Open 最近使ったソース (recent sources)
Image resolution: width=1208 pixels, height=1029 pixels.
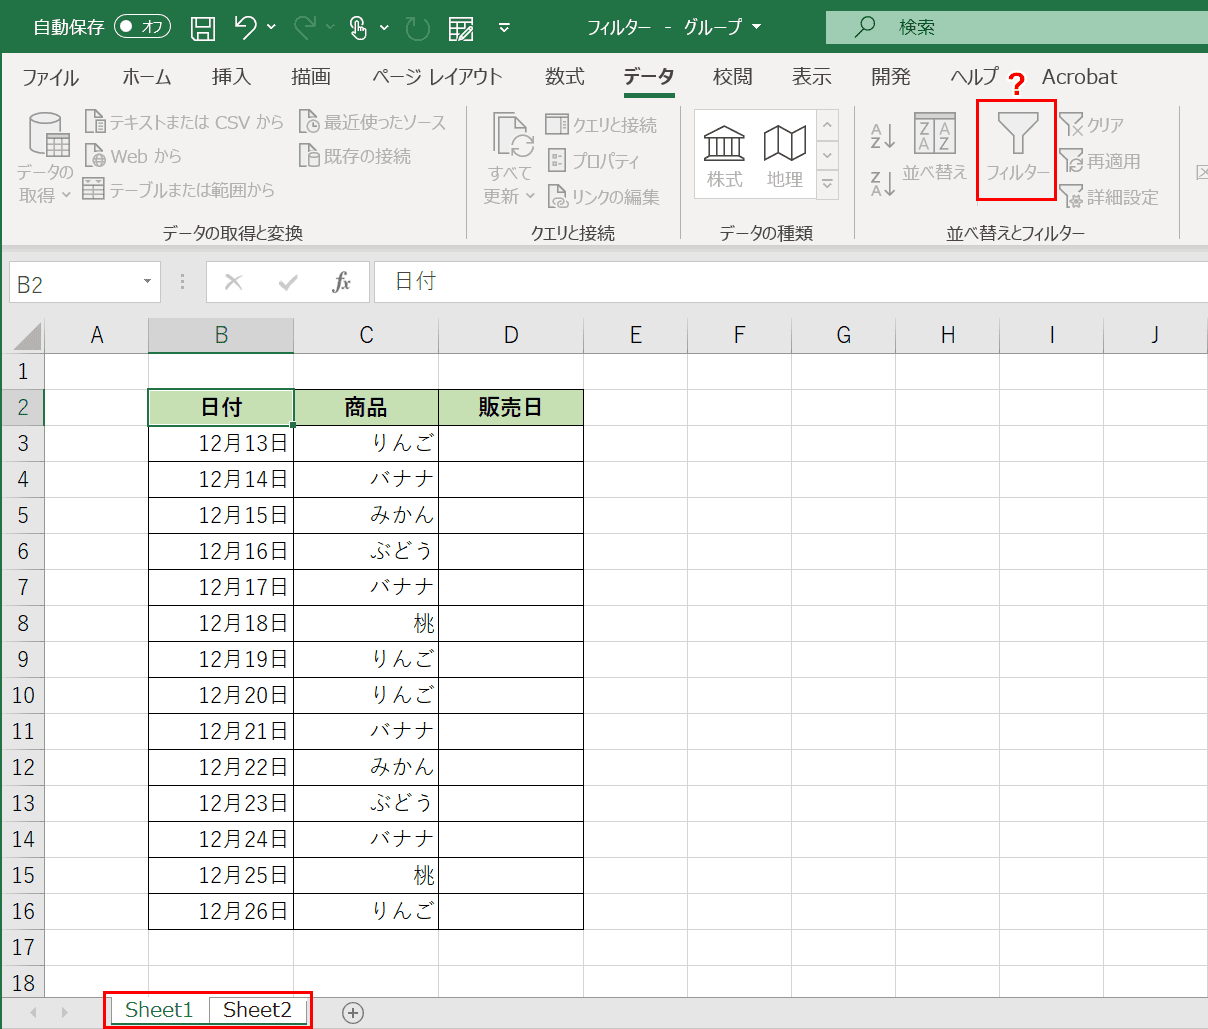coord(372,122)
